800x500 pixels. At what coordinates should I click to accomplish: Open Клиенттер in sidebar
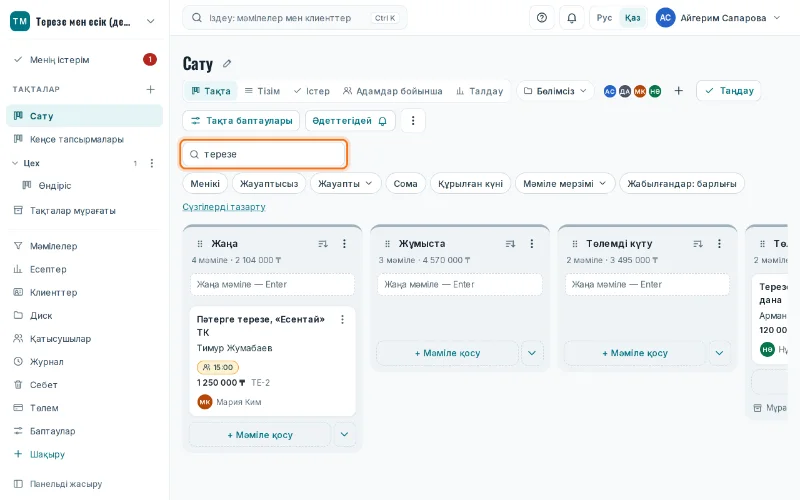[x=84, y=292]
